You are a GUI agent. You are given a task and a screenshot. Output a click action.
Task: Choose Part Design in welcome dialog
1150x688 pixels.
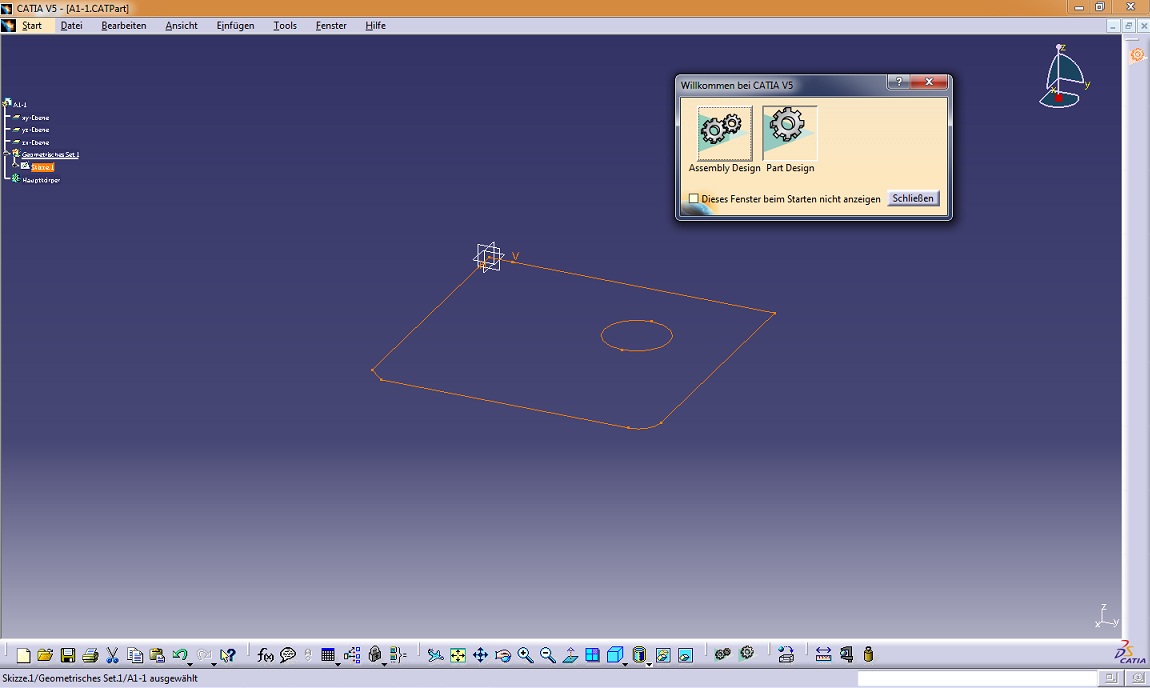coord(790,133)
